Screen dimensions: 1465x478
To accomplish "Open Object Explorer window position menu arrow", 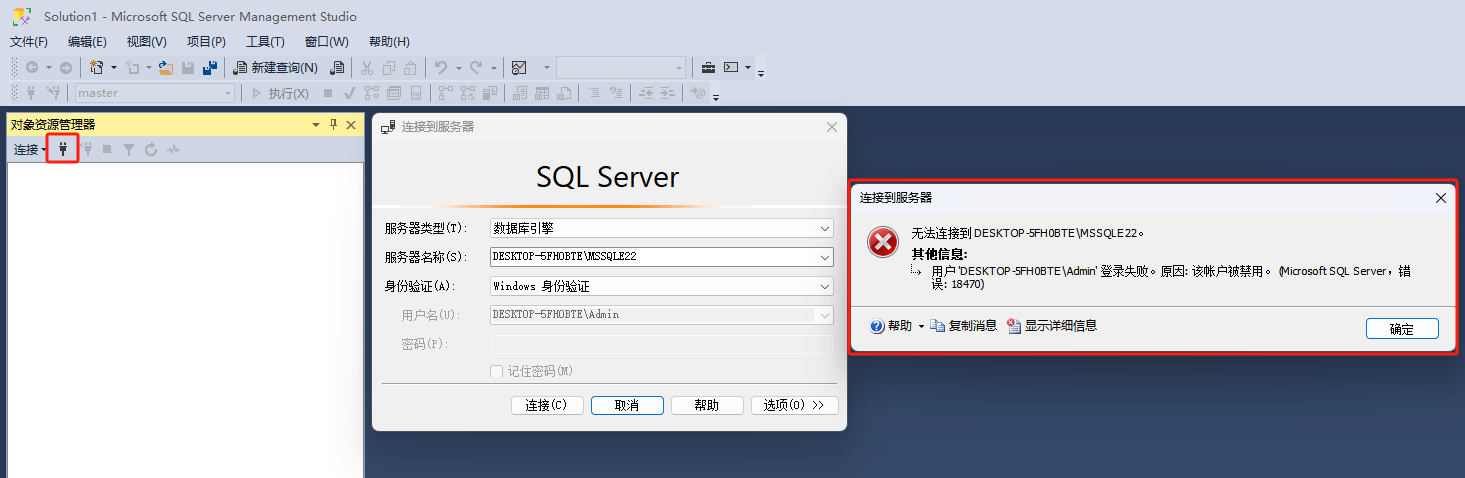I will coord(317,124).
